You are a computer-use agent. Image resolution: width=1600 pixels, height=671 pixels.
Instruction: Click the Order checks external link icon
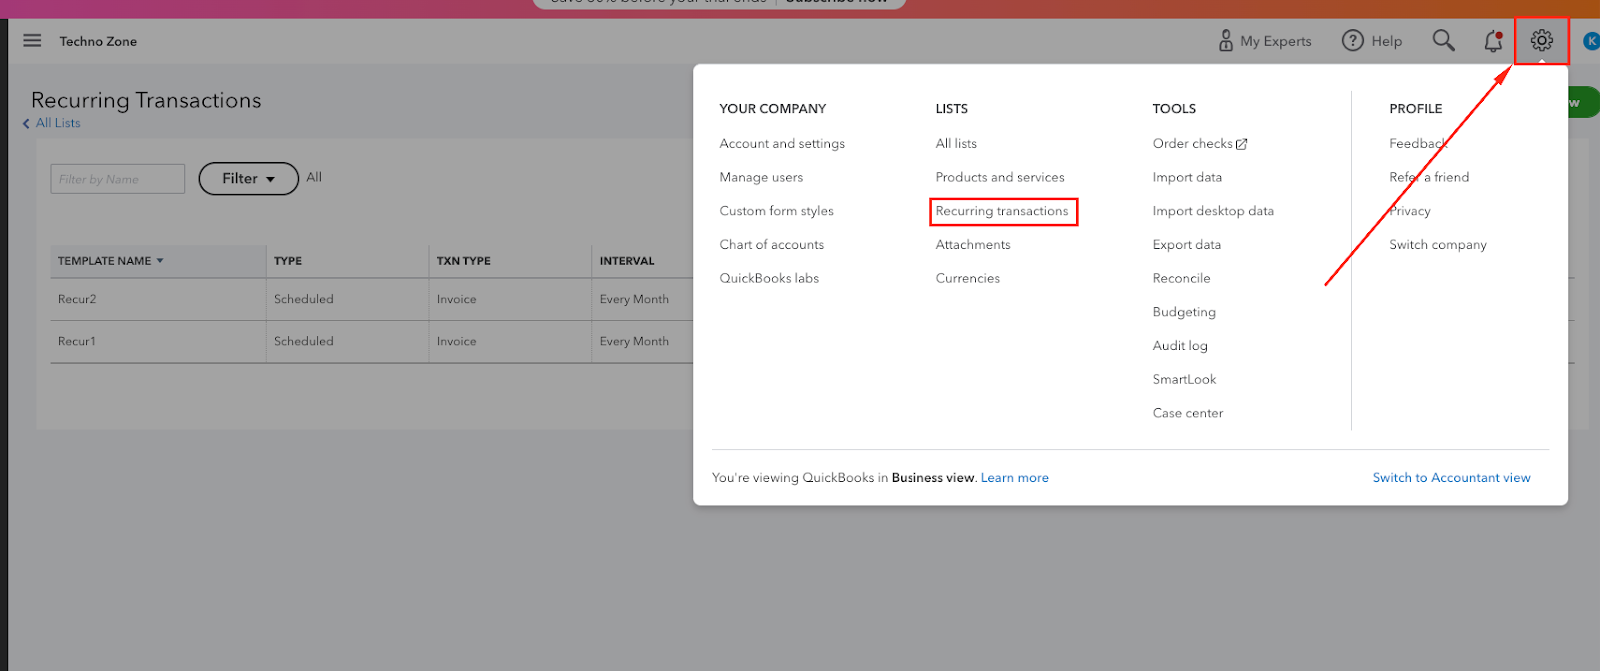(1242, 144)
